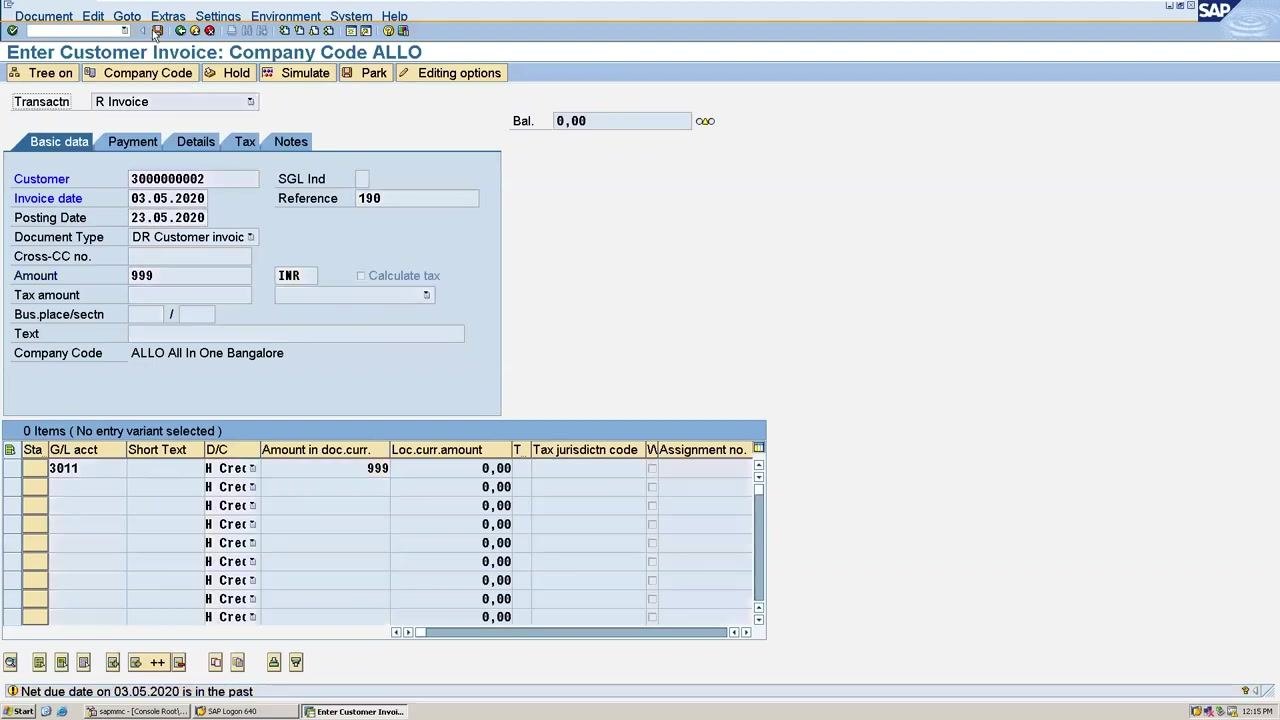Click the table's horizontal scrollbar
Viewport: 1280px width, 720px height.
click(571, 632)
